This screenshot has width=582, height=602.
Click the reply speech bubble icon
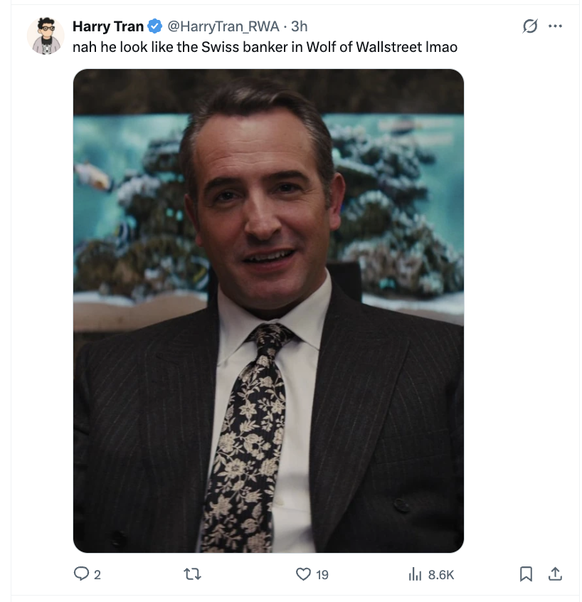[81, 574]
